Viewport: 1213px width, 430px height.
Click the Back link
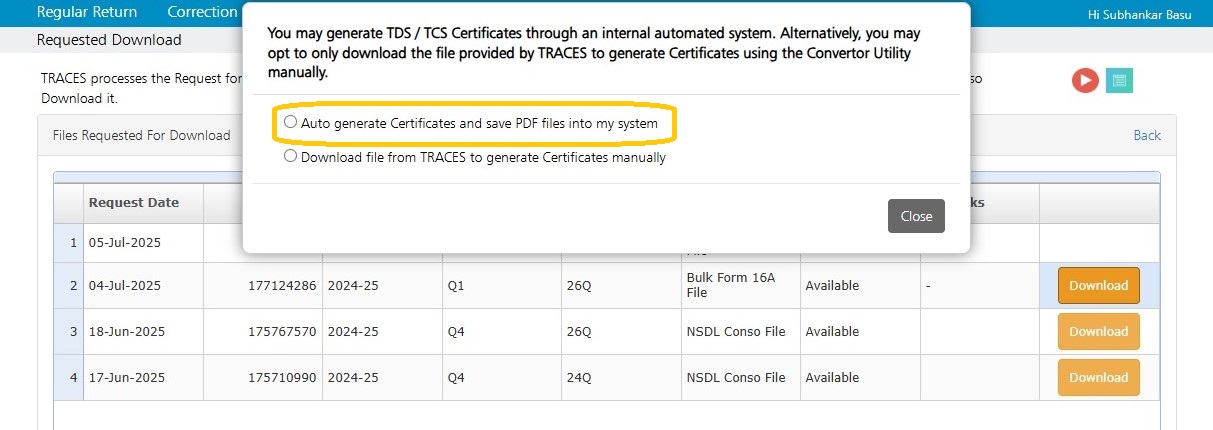[x=1147, y=135]
